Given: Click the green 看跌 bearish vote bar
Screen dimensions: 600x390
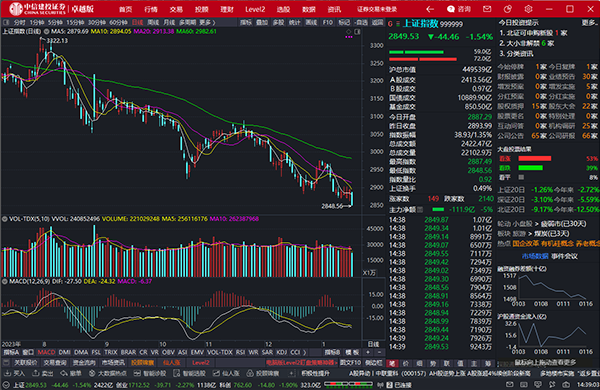Looking at the screenshot, I should click(x=530, y=168).
